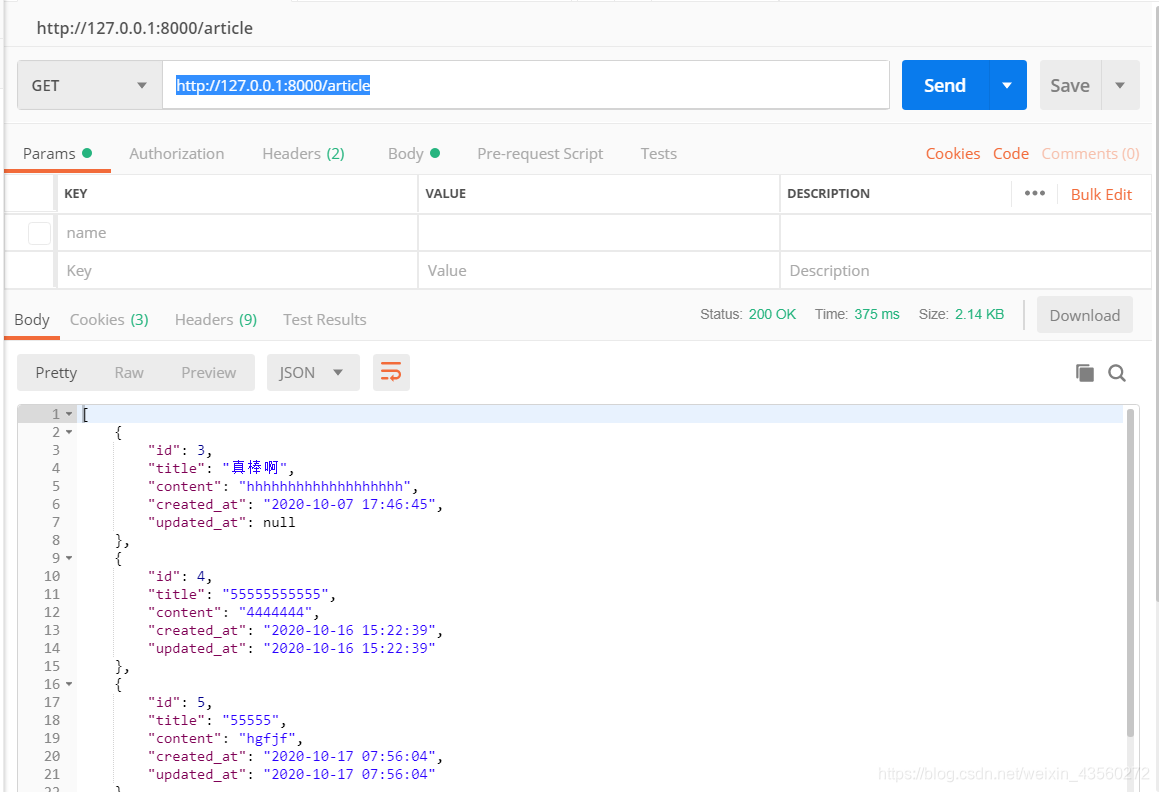This screenshot has width=1159, height=792.
Task: Switch to the Params tab
Action: coord(57,154)
